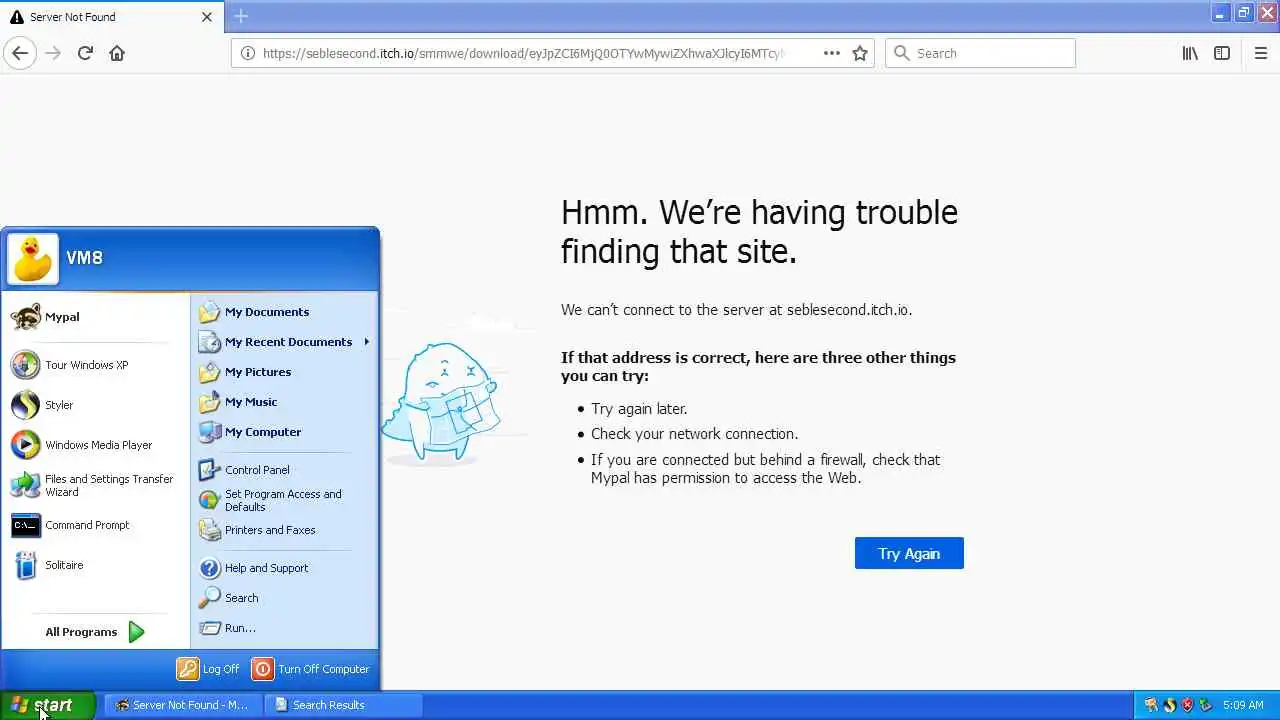Viewport: 1280px width, 720px height.
Task: Open Set Program Access and Defaults
Action: click(284, 500)
